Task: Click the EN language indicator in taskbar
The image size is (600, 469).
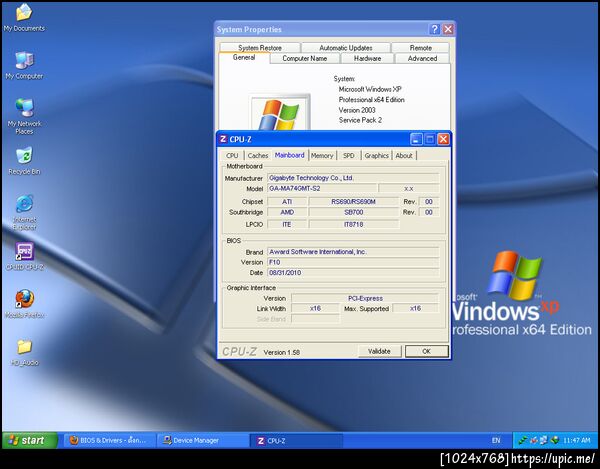Action: [496, 440]
